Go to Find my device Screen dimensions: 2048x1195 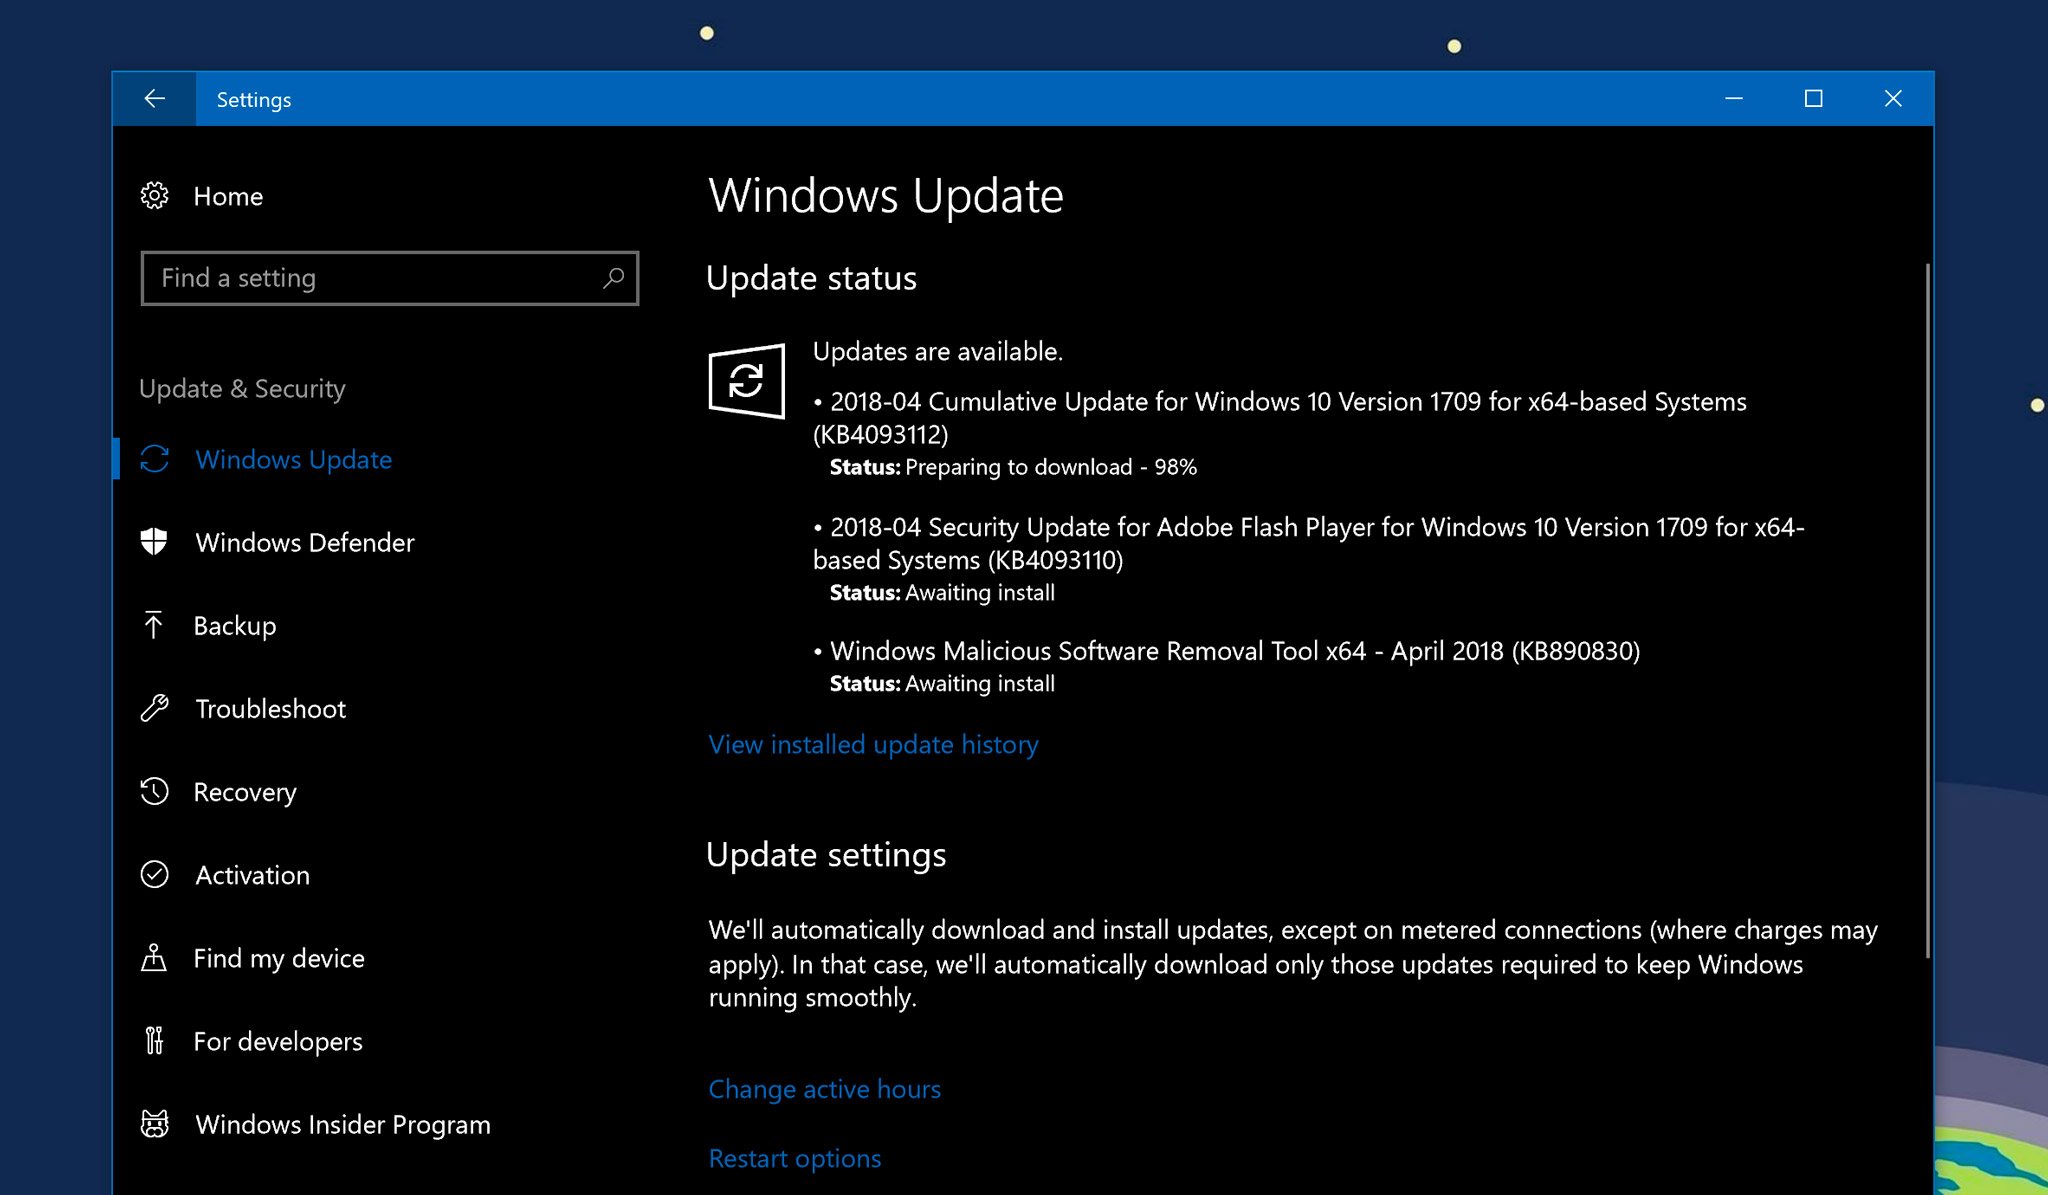point(279,958)
